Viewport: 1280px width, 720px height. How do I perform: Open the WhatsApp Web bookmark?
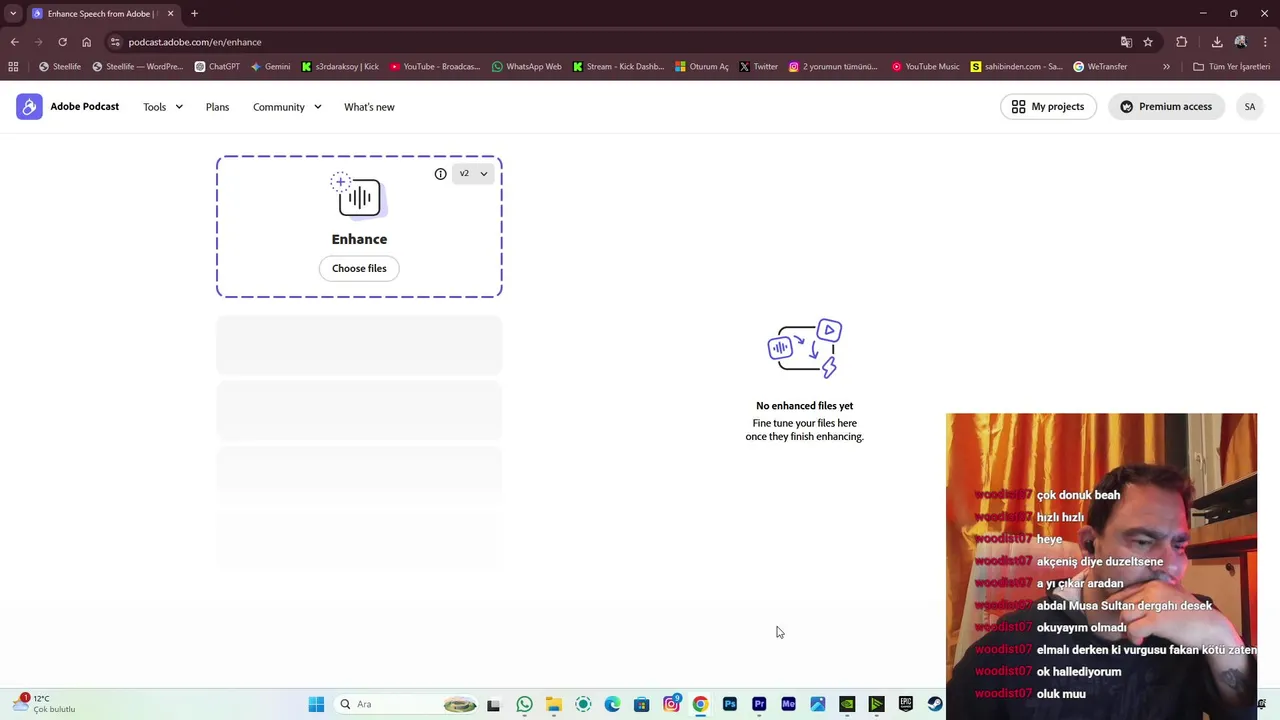[x=526, y=67]
